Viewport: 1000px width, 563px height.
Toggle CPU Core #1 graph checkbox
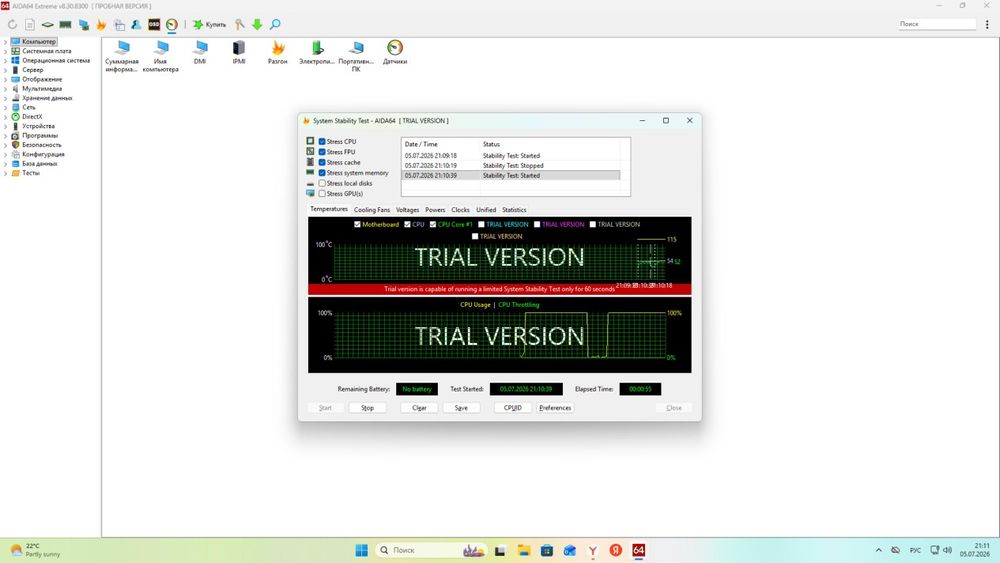[x=433, y=224]
